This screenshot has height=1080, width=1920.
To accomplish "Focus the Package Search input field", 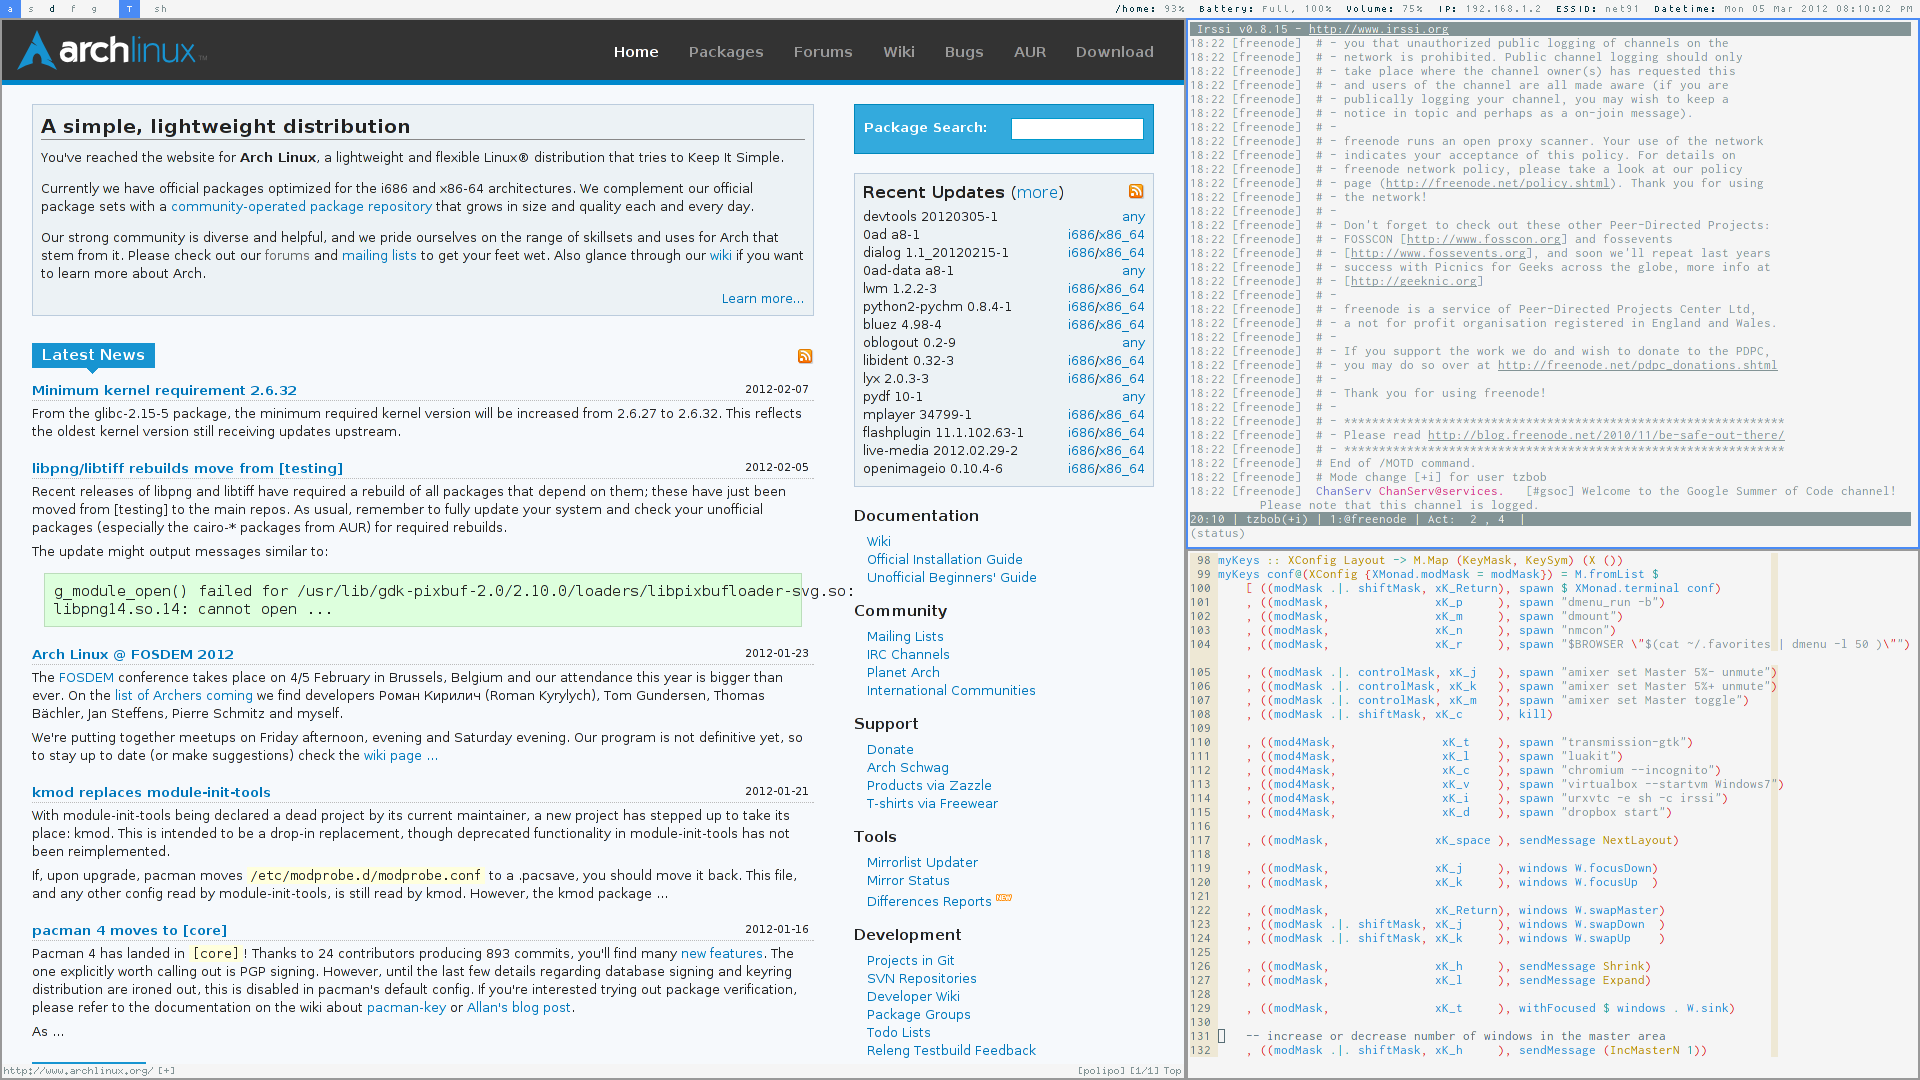I will [1077, 128].
